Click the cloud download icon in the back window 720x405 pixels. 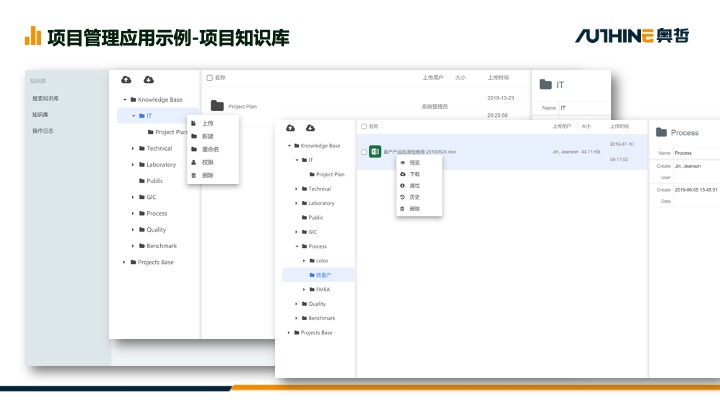click(148, 79)
